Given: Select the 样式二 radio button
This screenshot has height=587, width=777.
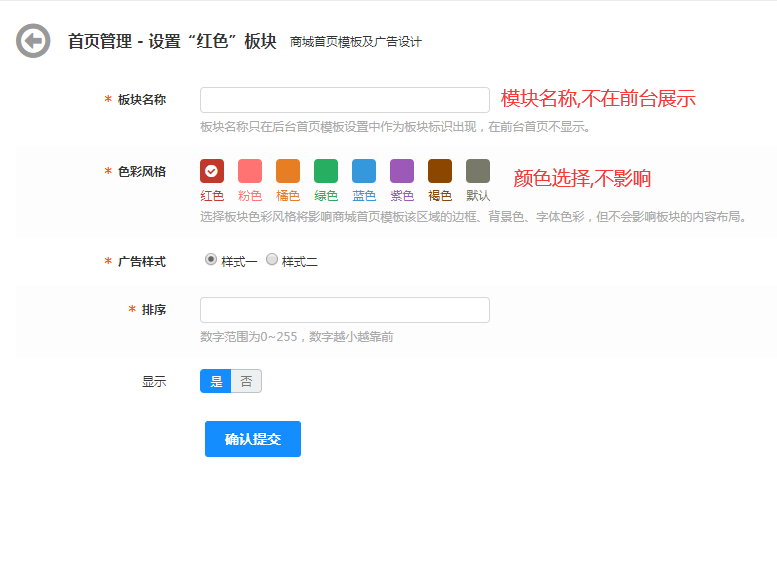Looking at the screenshot, I should (x=272, y=260).
